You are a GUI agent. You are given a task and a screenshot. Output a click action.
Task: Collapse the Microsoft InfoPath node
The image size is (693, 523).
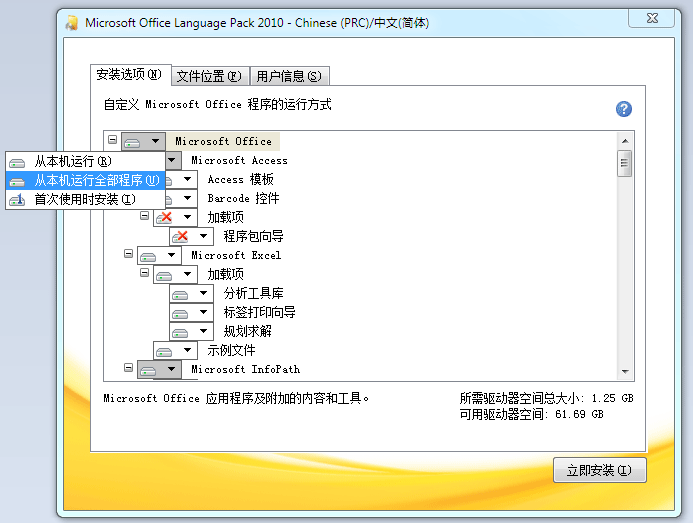tap(128, 368)
